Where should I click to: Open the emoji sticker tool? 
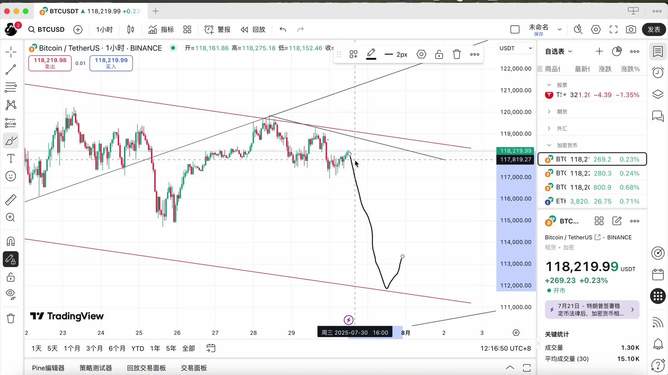[11, 176]
